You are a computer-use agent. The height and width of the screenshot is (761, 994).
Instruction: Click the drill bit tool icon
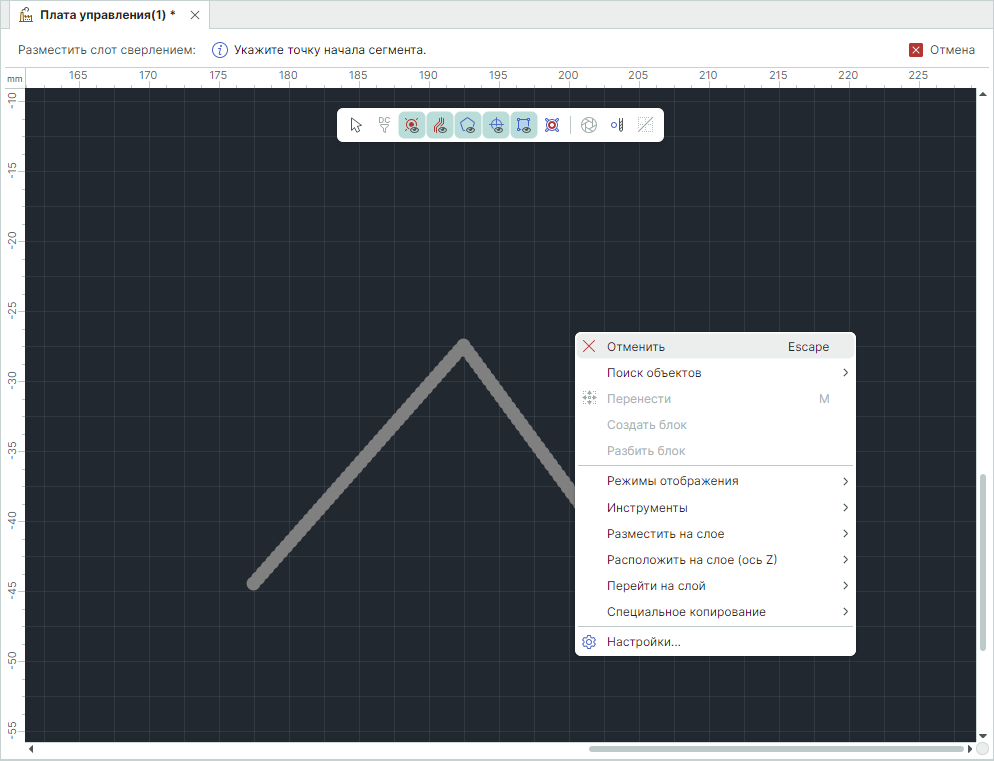(x=617, y=125)
